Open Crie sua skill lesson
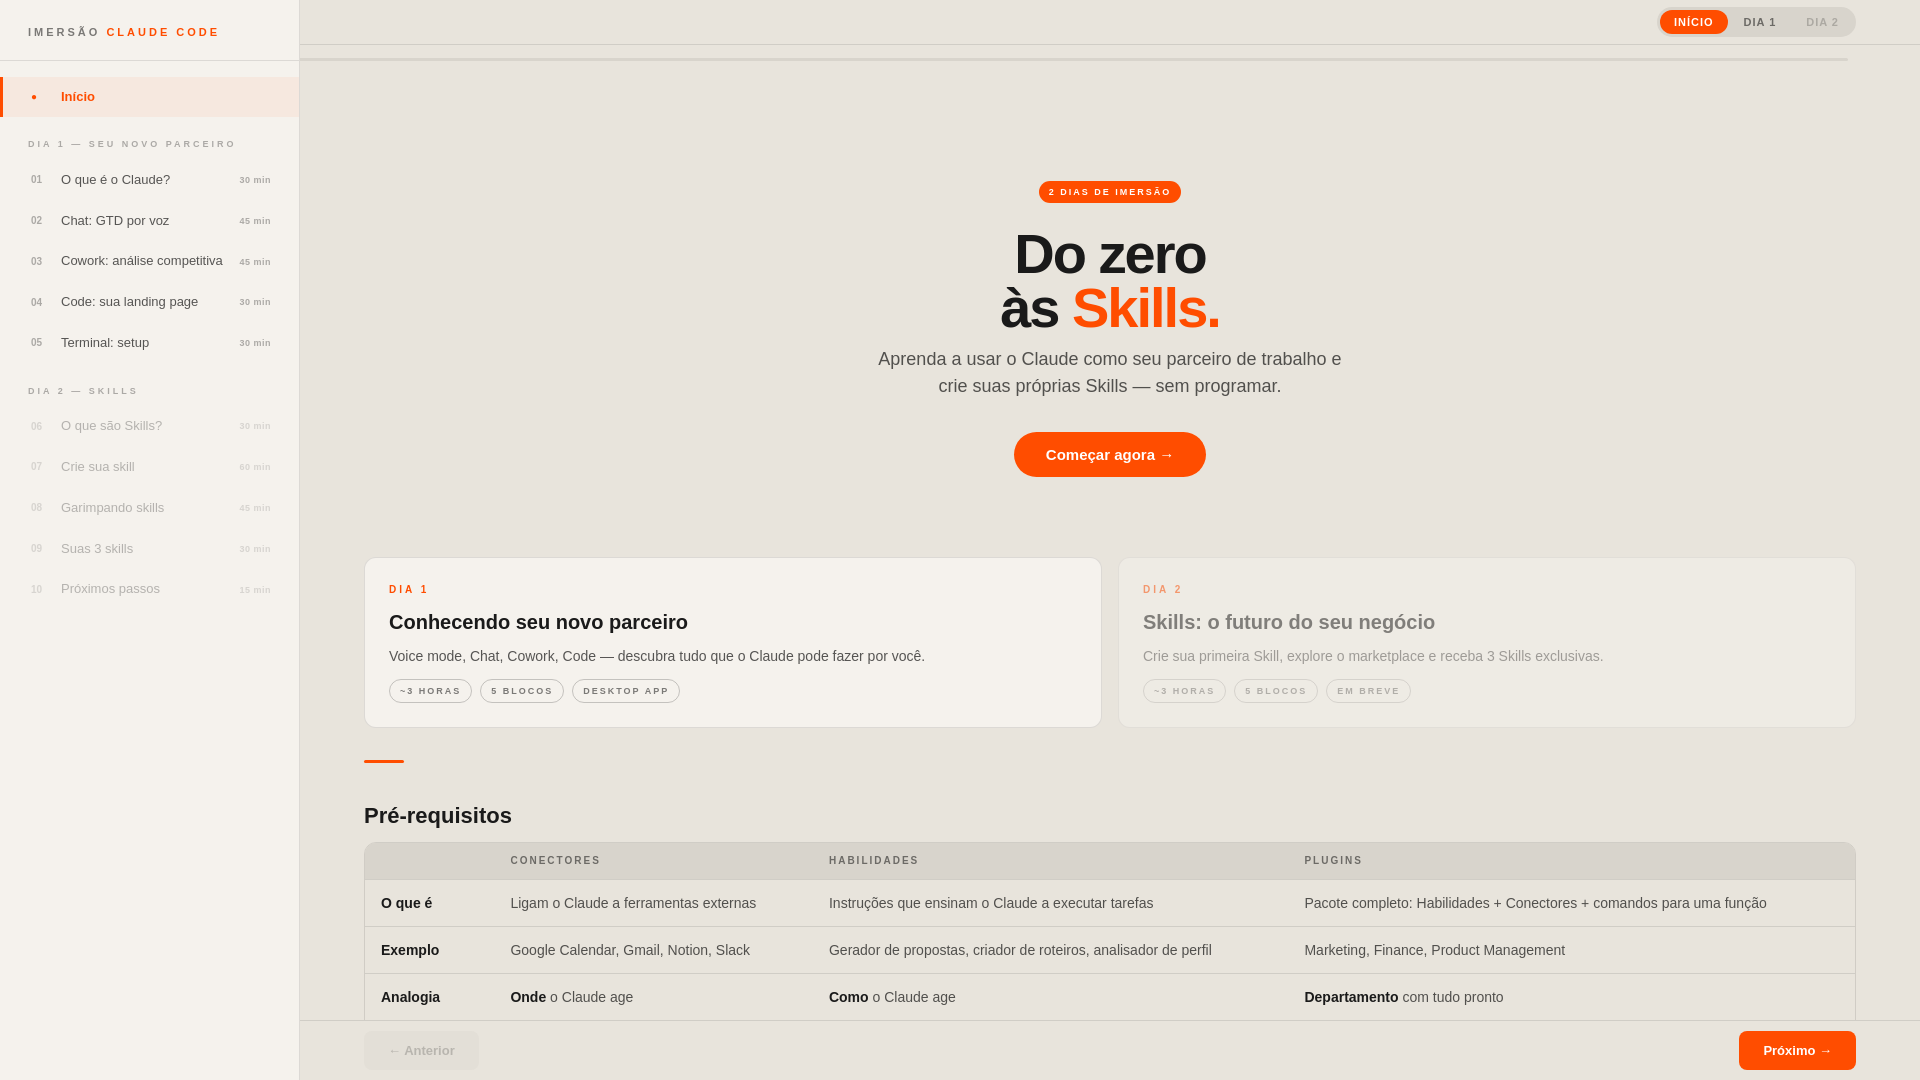Screen dimensions: 1920x1080 tap(98, 467)
